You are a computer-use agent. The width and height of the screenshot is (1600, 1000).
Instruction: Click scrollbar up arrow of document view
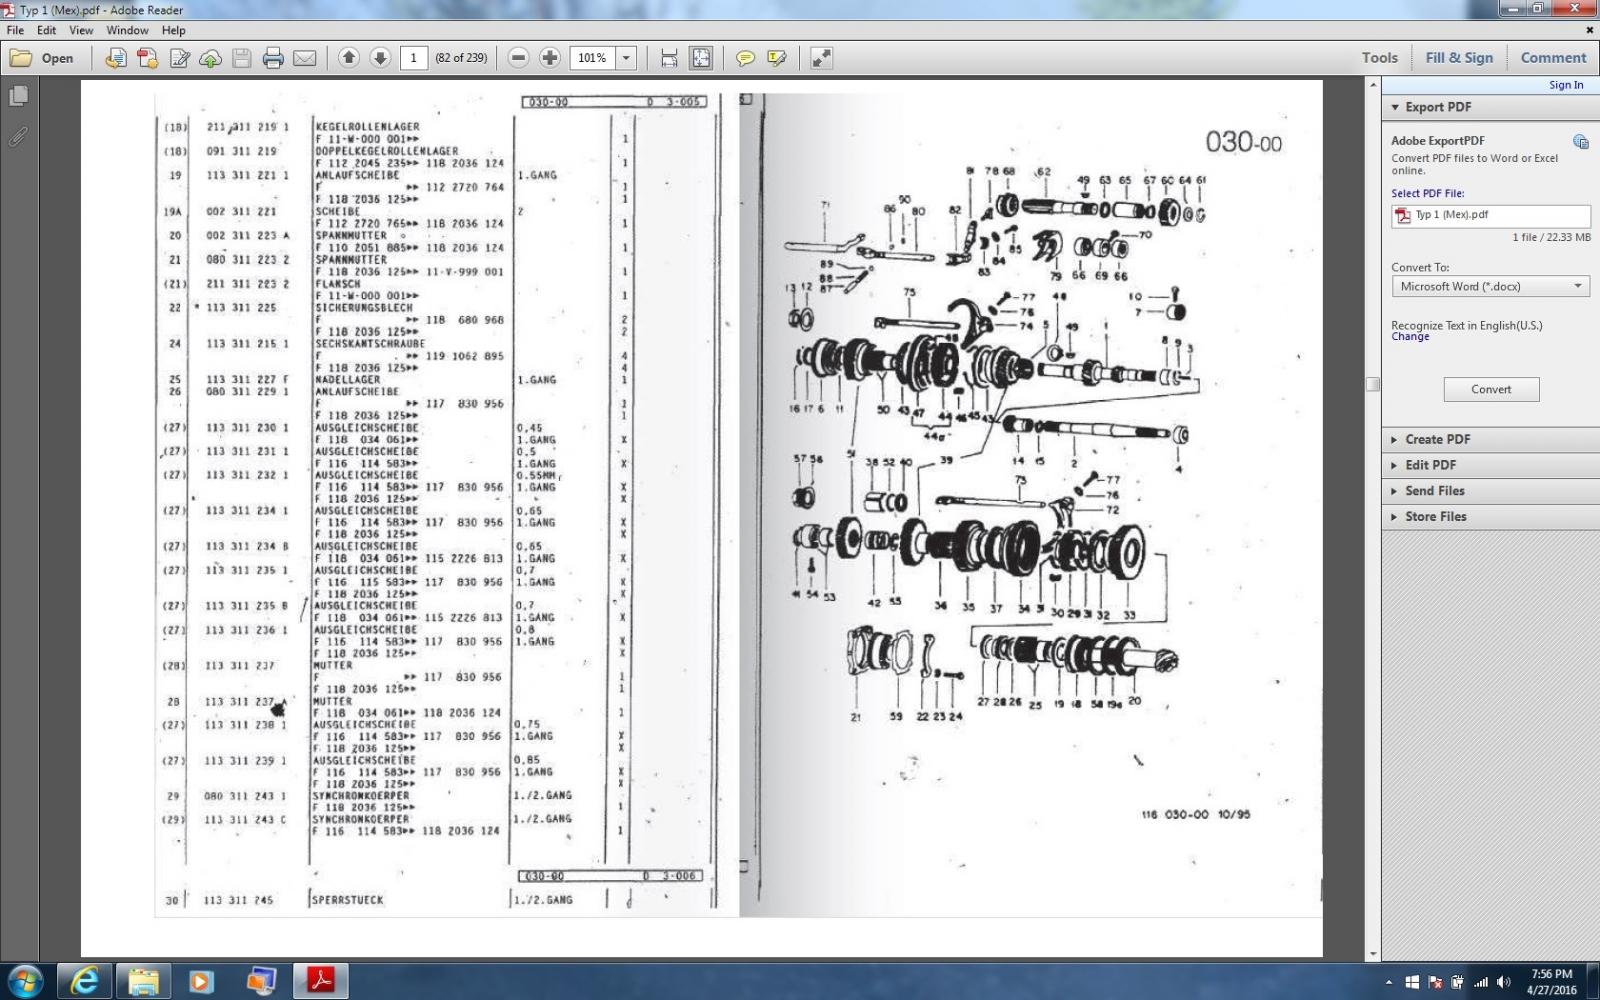click(x=1373, y=85)
